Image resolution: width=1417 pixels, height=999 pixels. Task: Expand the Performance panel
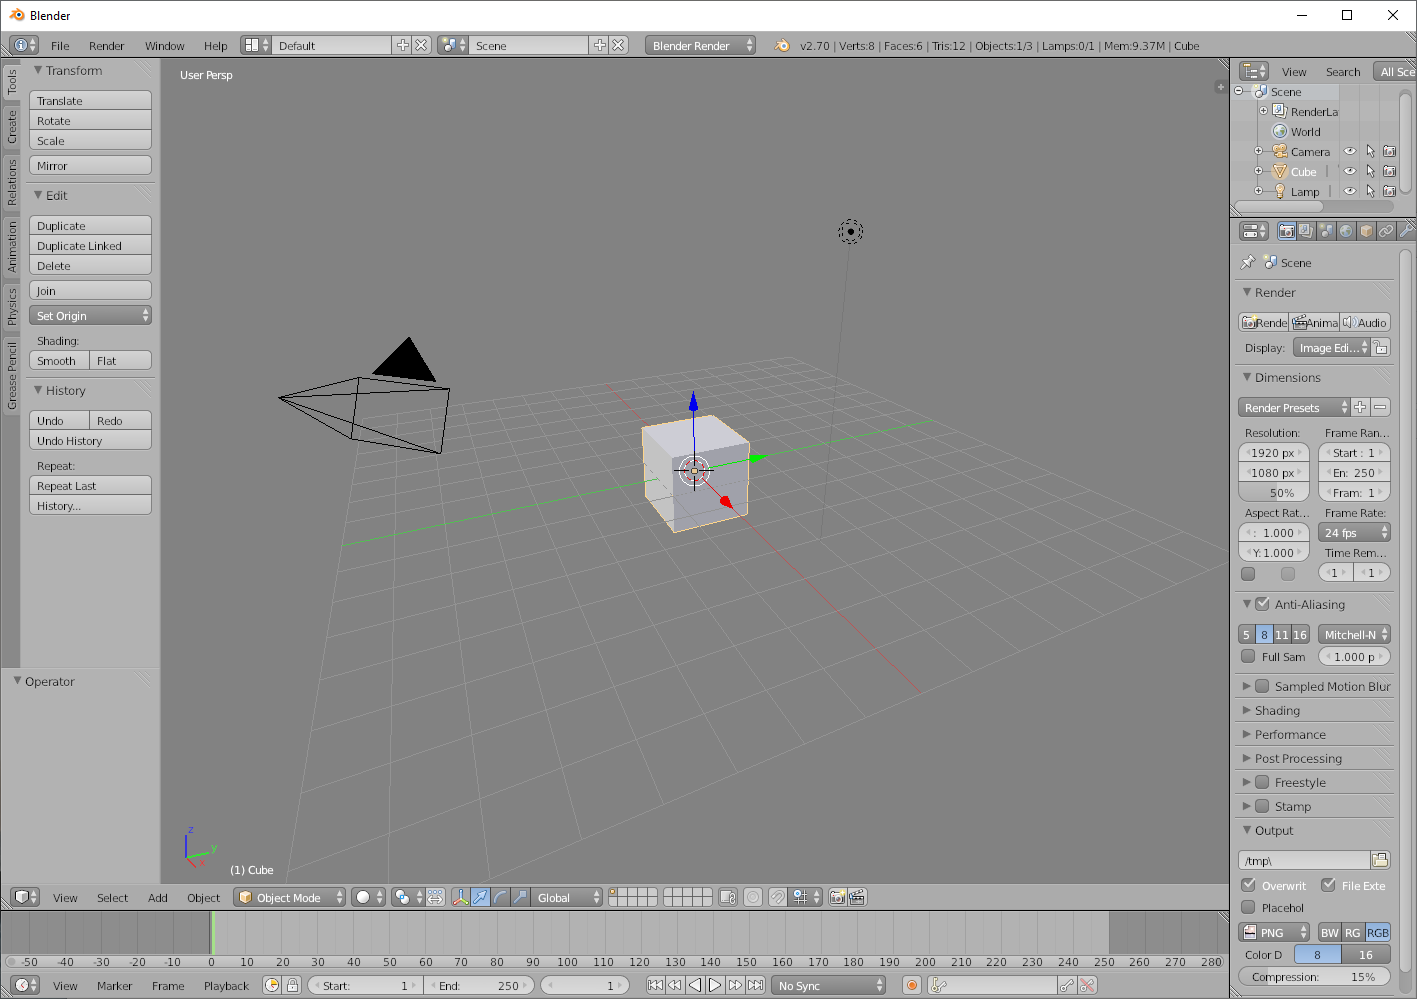1290,734
